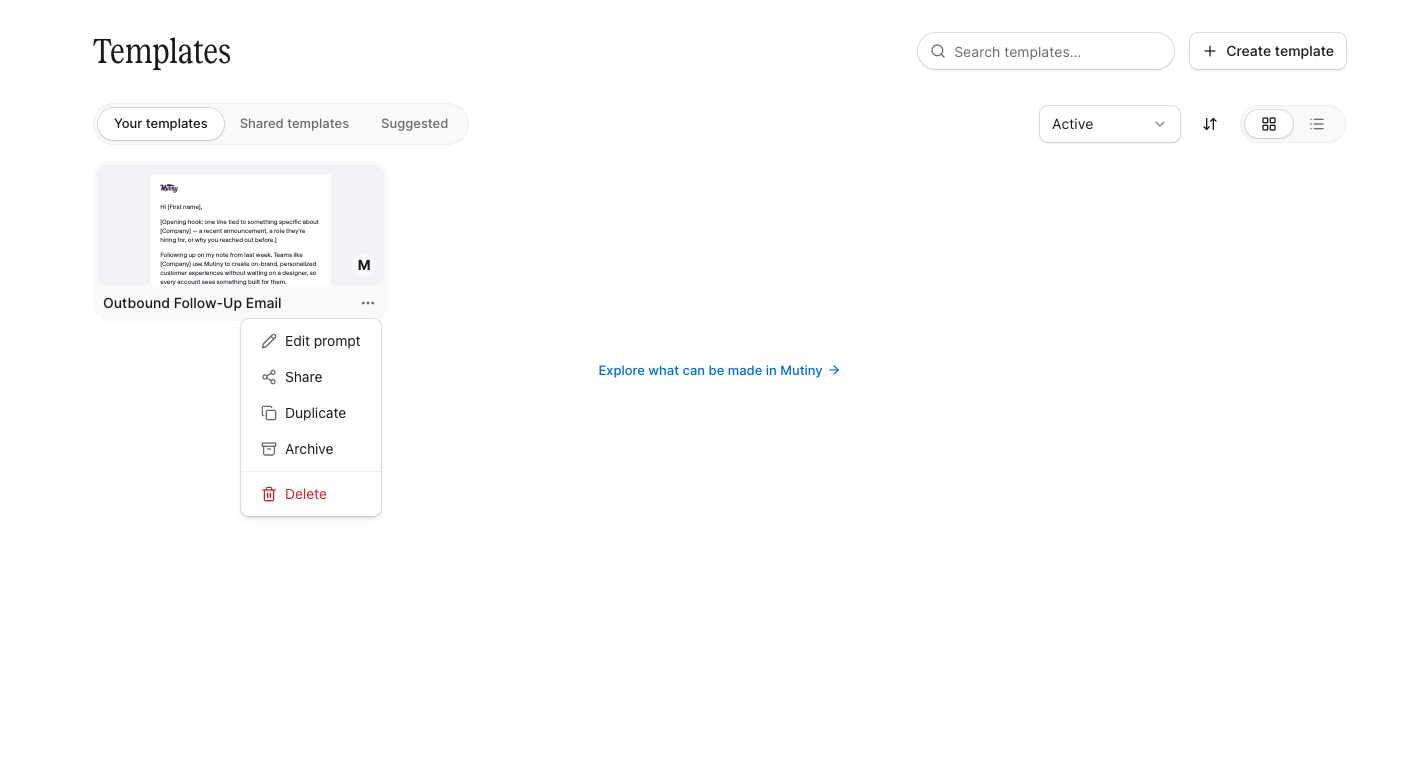Screen dimensions: 1421x772
Task: Click the archive box icon
Action: click(269, 449)
